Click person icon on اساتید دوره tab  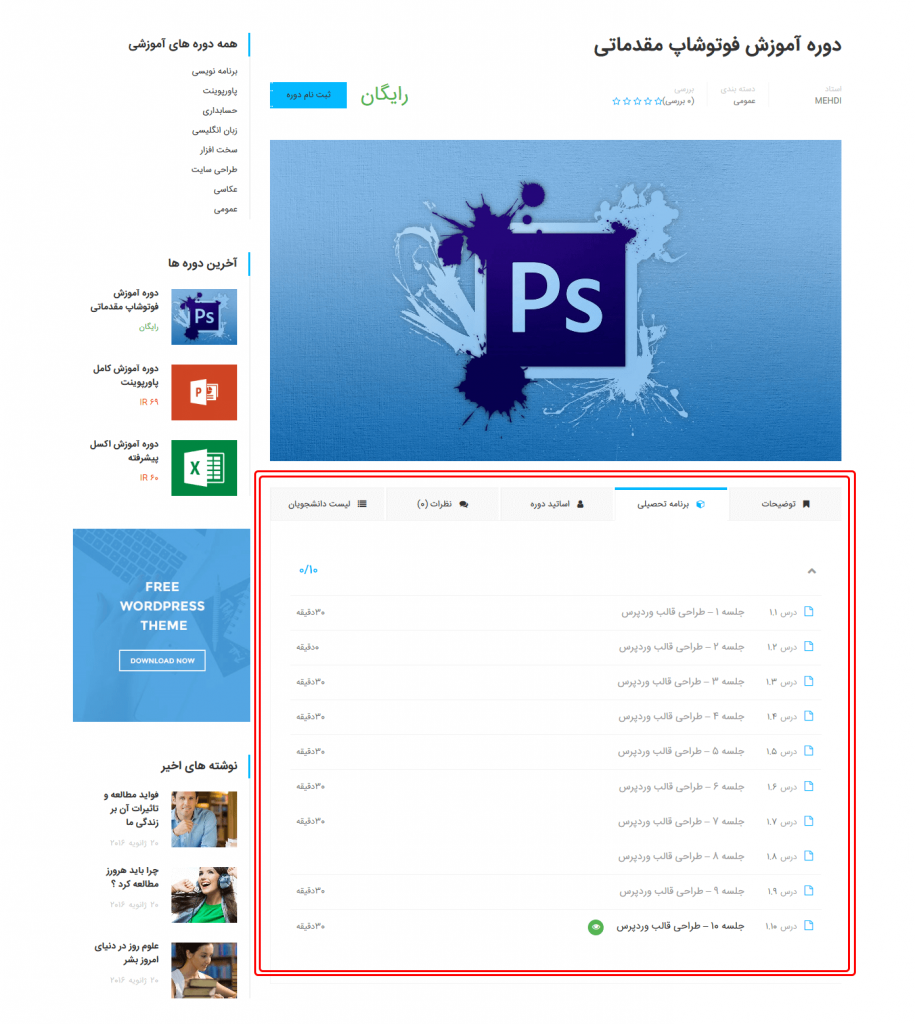581,504
